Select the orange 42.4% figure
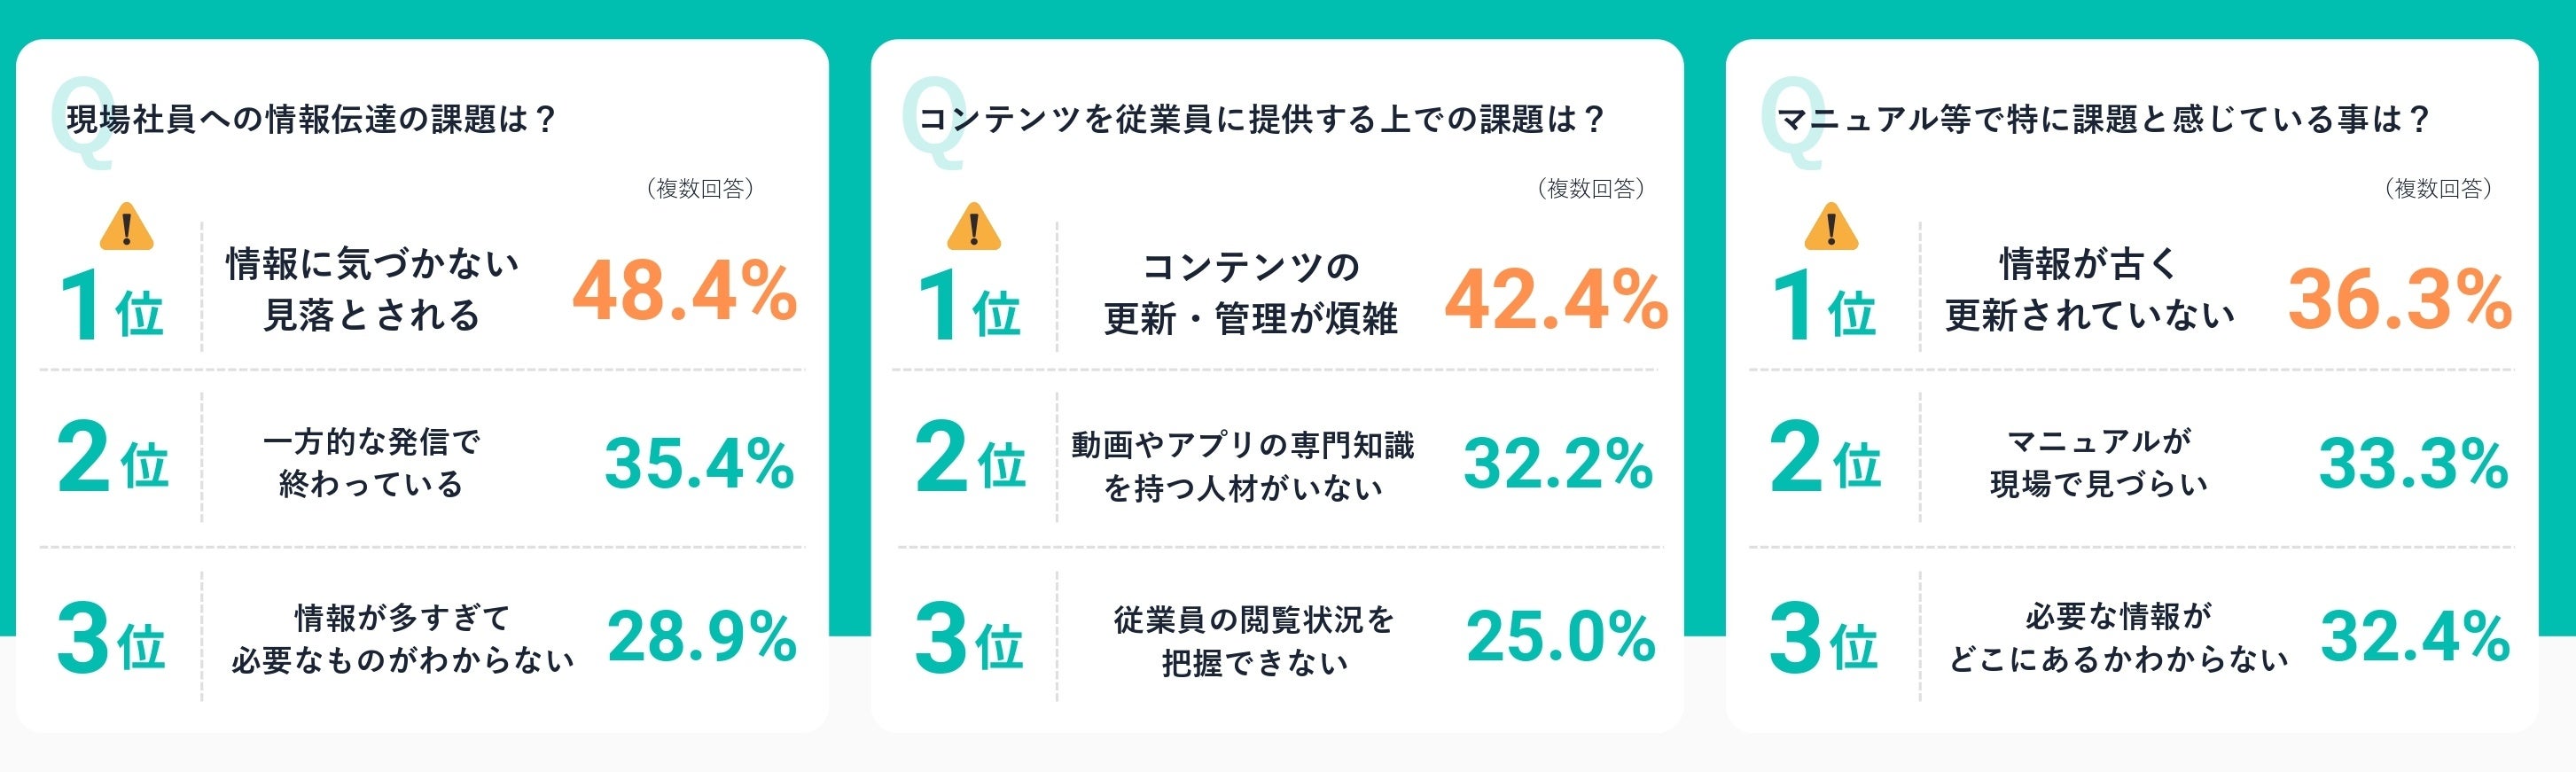2576x772 pixels. tap(1556, 299)
